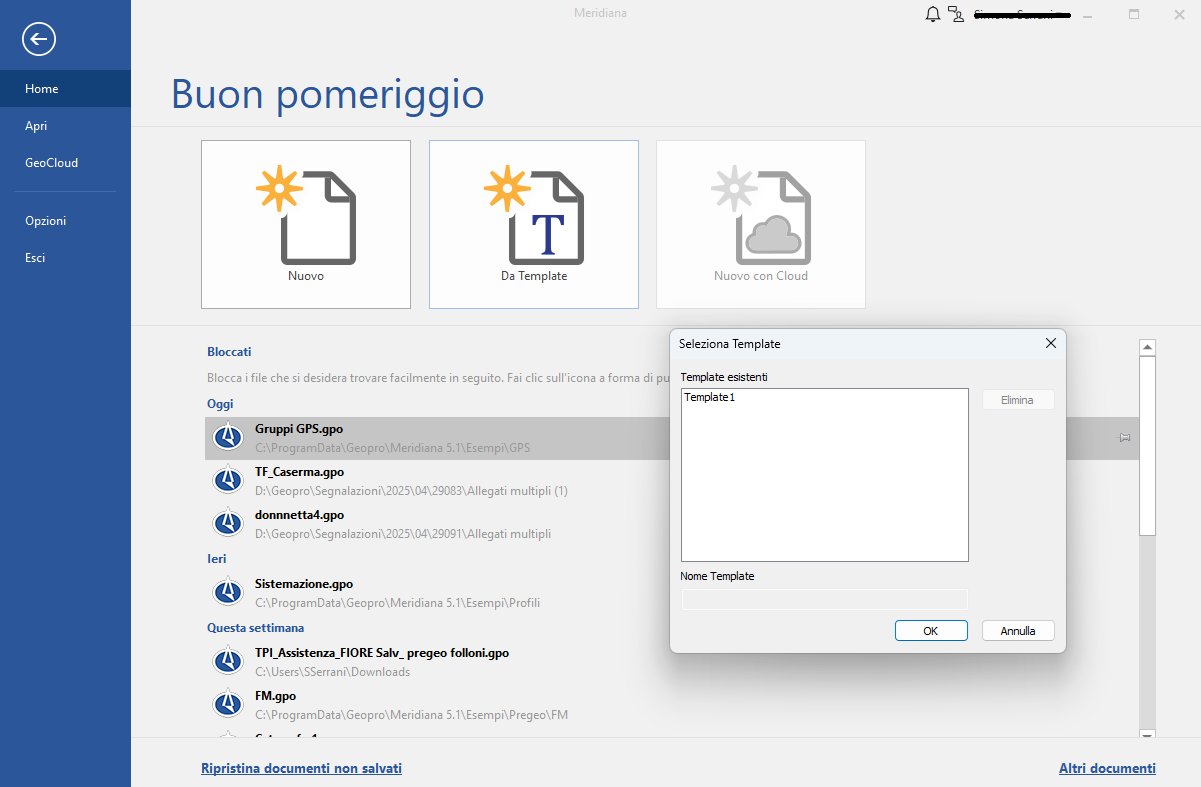Click the scroll down arrow of recent list
This screenshot has height=787, width=1201.
(x=1147, y=734)
